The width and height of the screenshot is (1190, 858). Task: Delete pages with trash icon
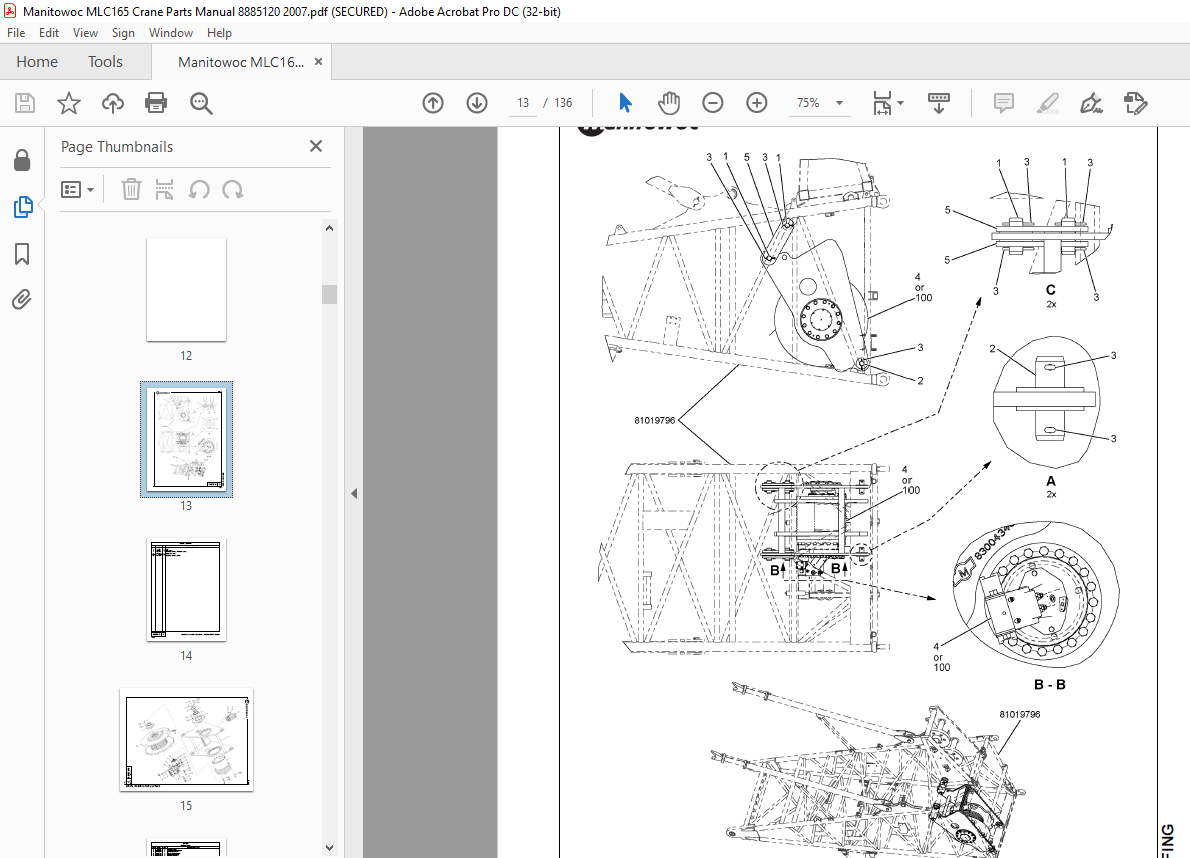tap(131, 190)
